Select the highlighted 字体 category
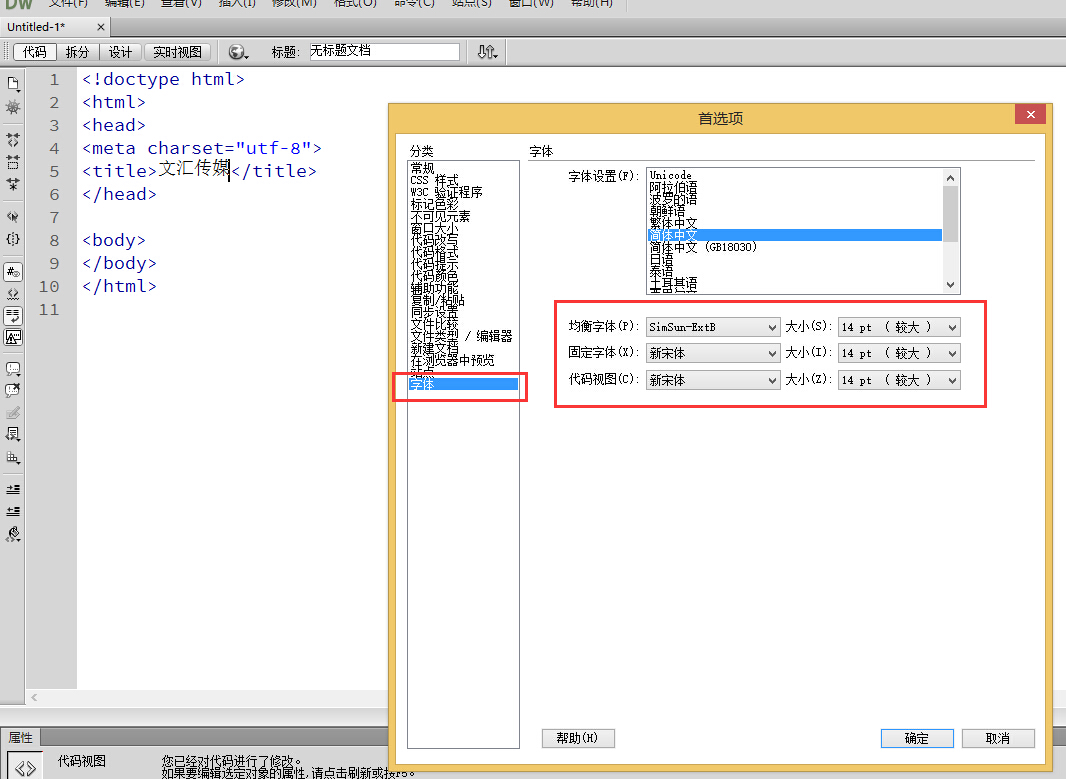The height and width of the screenshot is (779, 1066). coord(463,384)
